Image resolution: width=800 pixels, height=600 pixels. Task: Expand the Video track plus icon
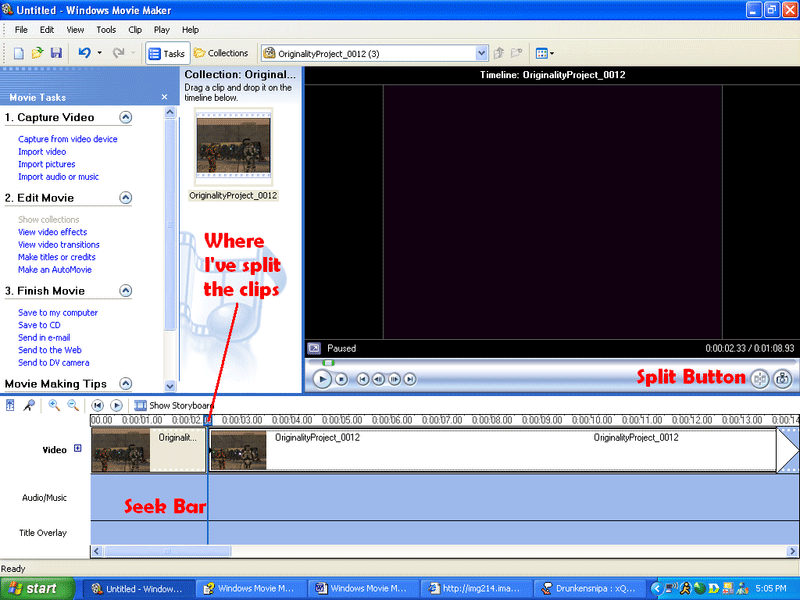tap(77, 449)
